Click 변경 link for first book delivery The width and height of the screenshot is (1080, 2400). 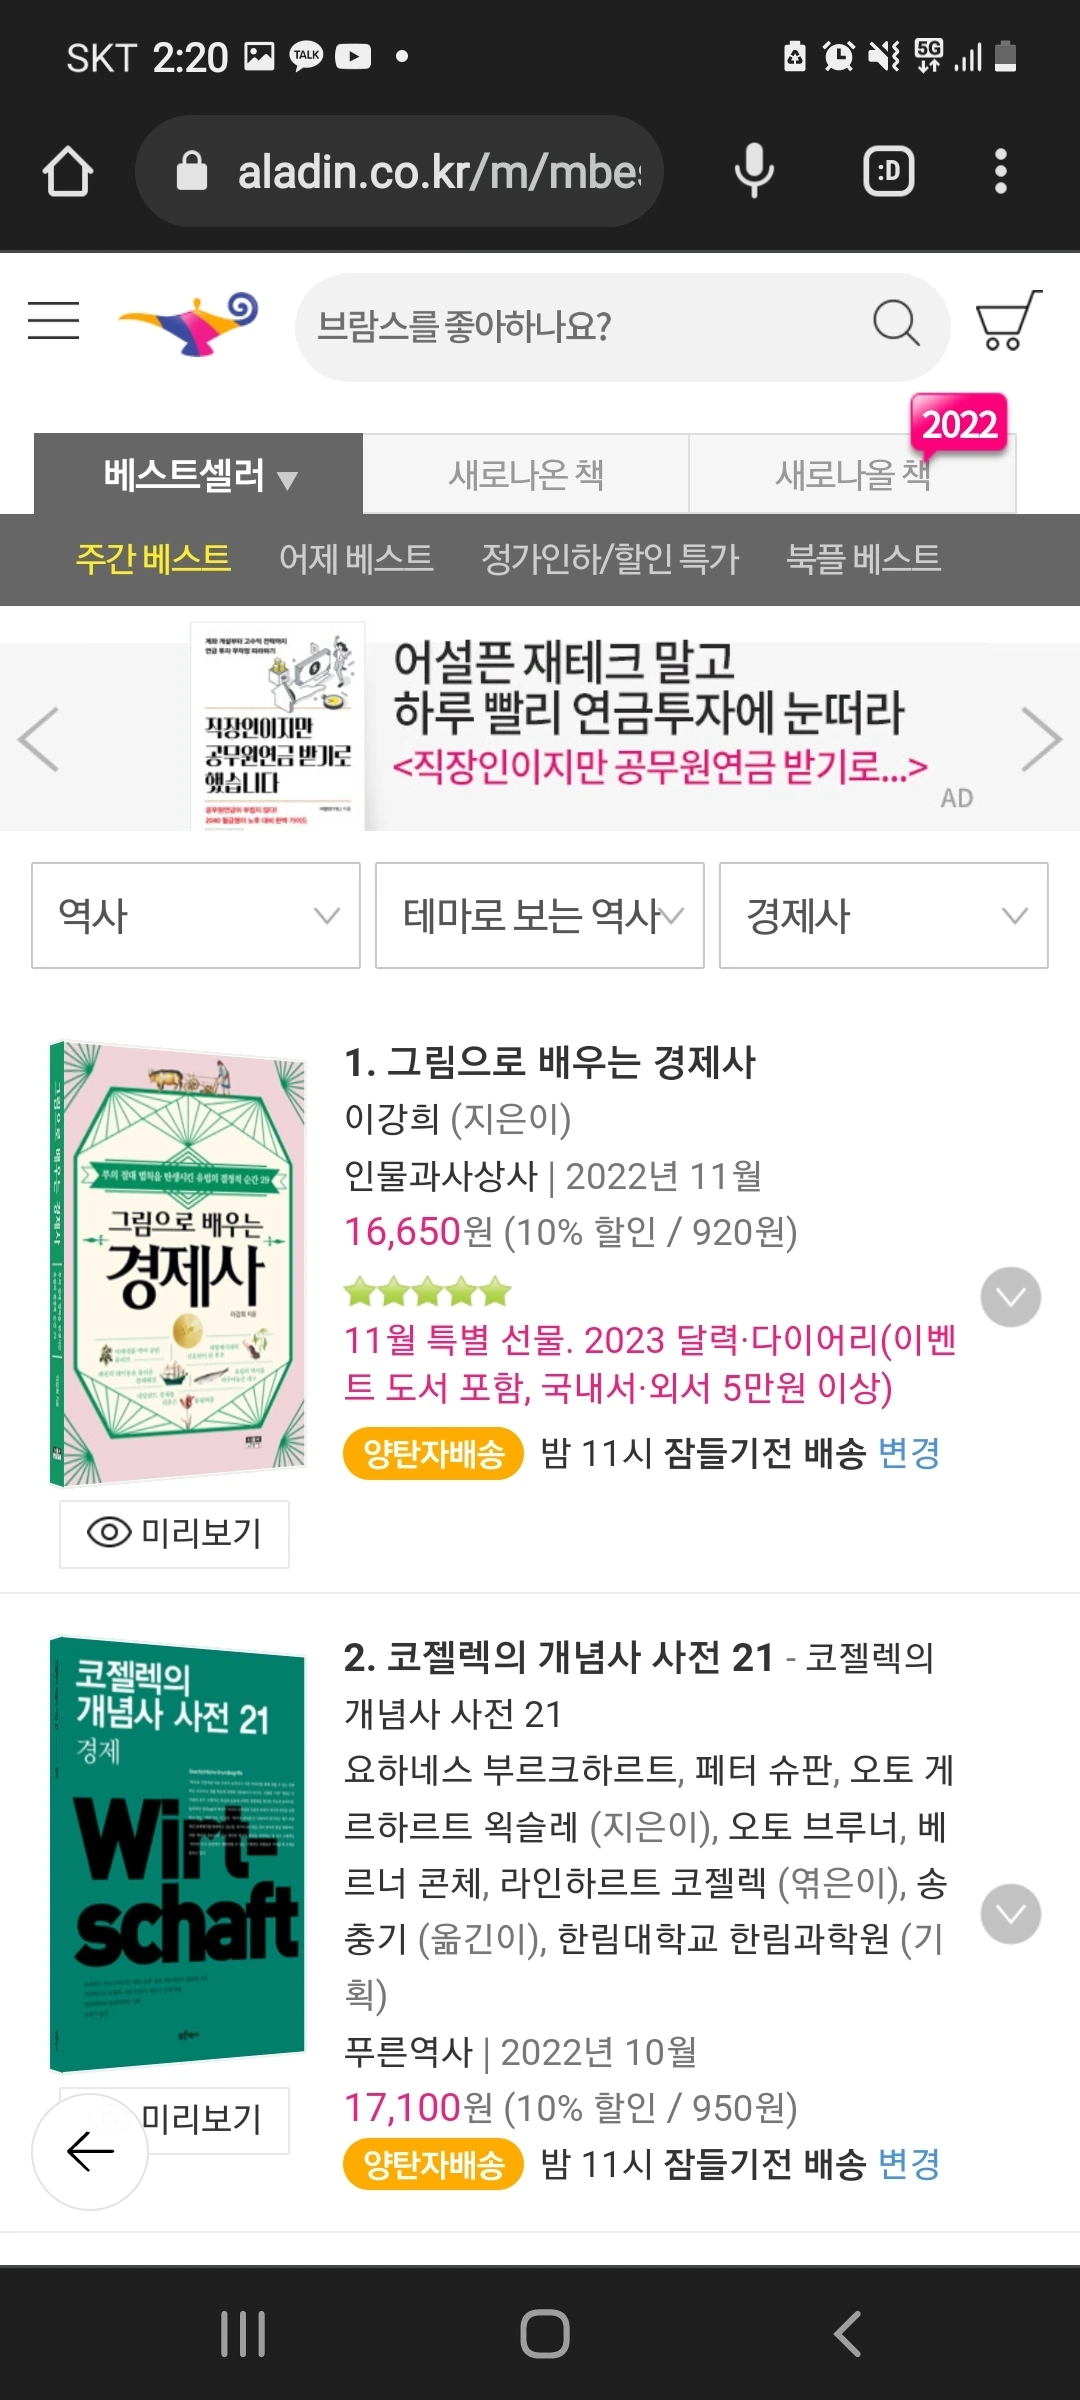[909, 1453]
